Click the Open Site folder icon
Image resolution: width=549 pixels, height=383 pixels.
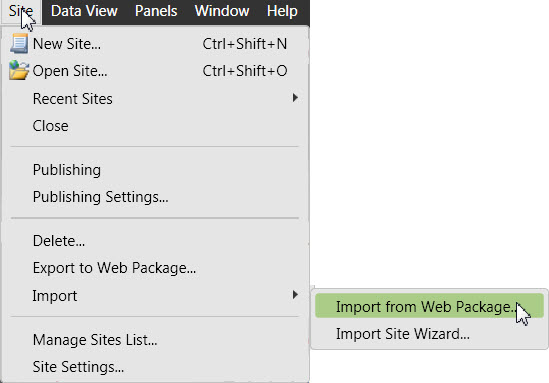click(x=19, y=70)
